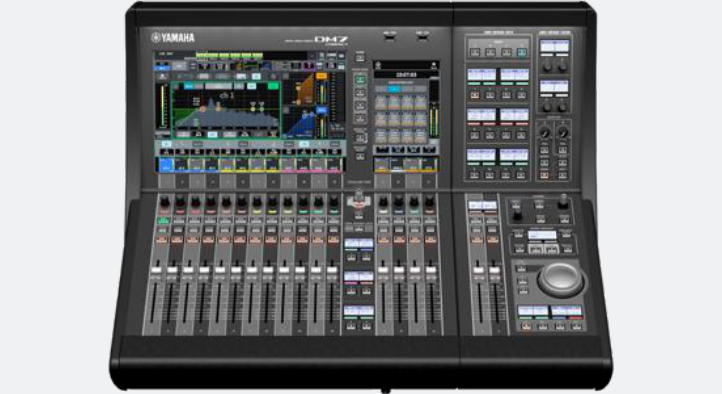Tap the bottom display in the center key column
The height and width of the screenshot is (394, 722).
[359, 311]
